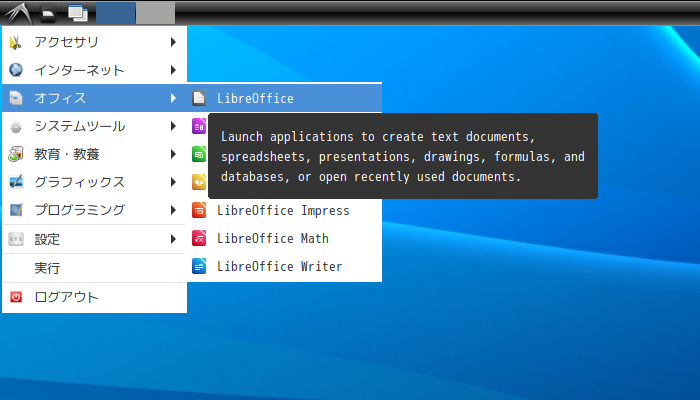Click the drawing icon beside グラフィックス

coord(16,182)
